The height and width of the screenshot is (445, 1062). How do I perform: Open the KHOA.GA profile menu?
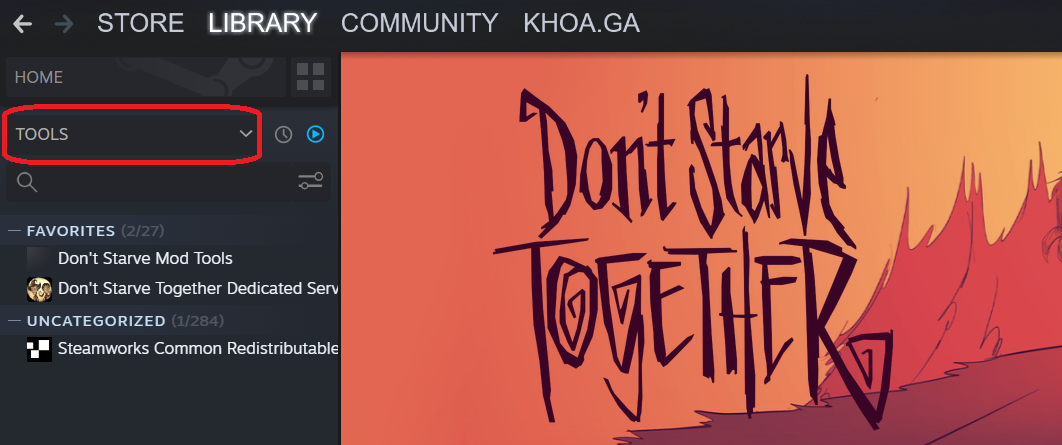tap(581, 24)
